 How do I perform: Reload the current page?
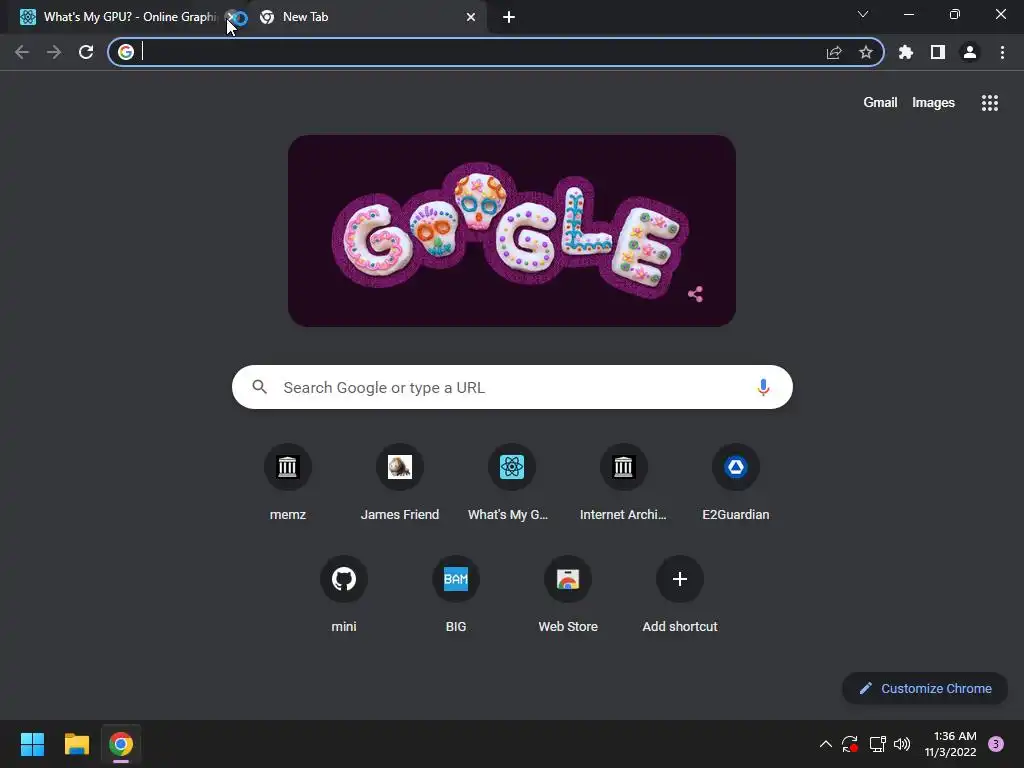(86, 52)
